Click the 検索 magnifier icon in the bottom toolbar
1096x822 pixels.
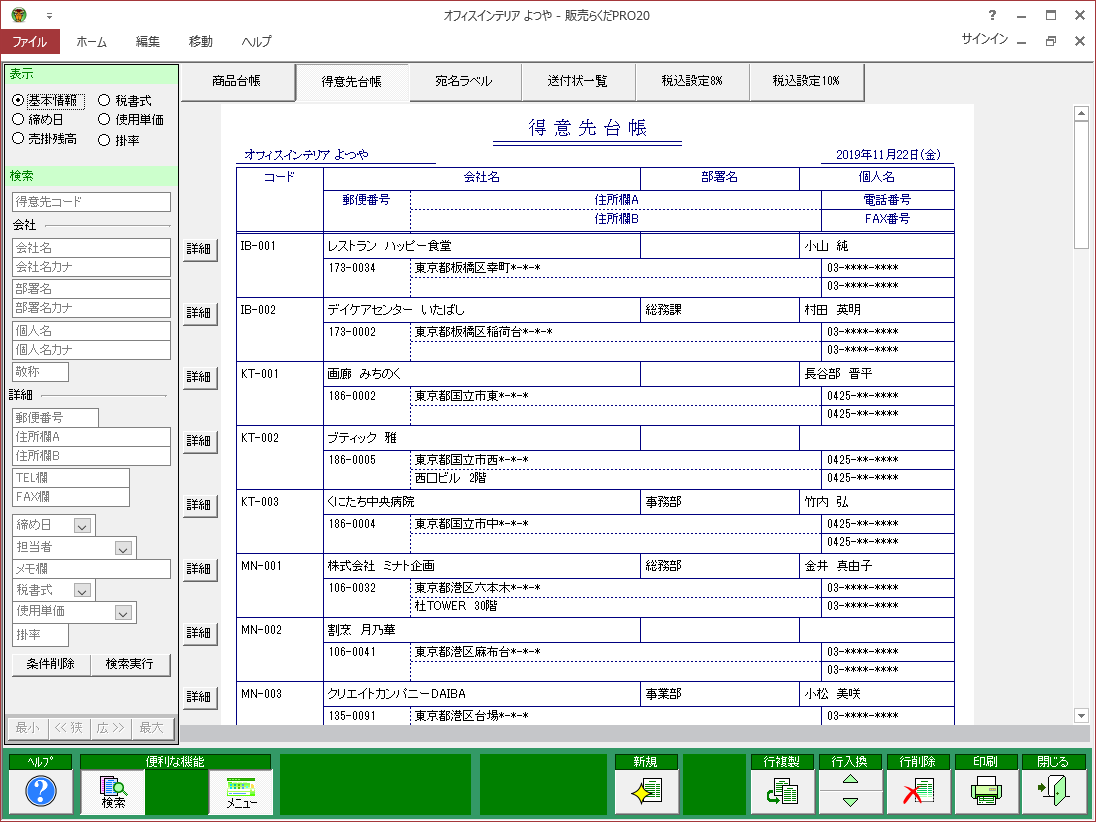tap(113, 791)
